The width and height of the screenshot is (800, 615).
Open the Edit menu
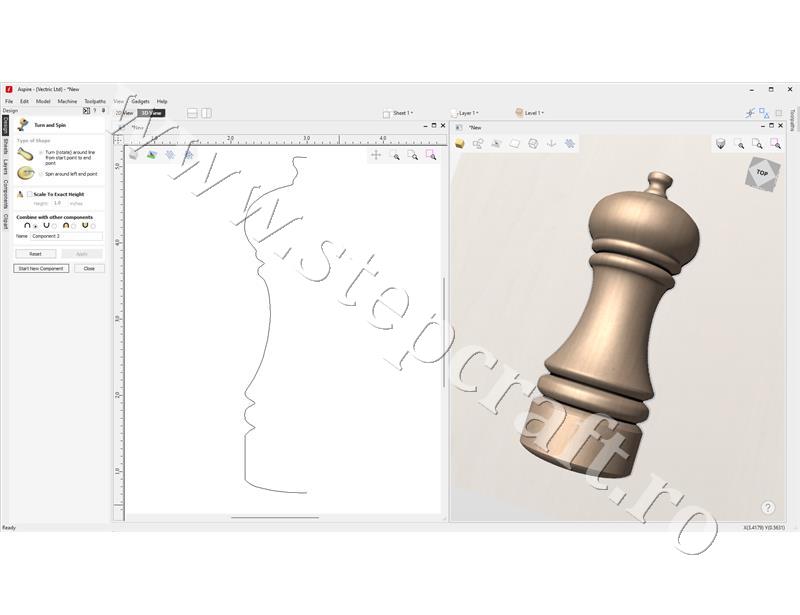(x=24, y=102)
